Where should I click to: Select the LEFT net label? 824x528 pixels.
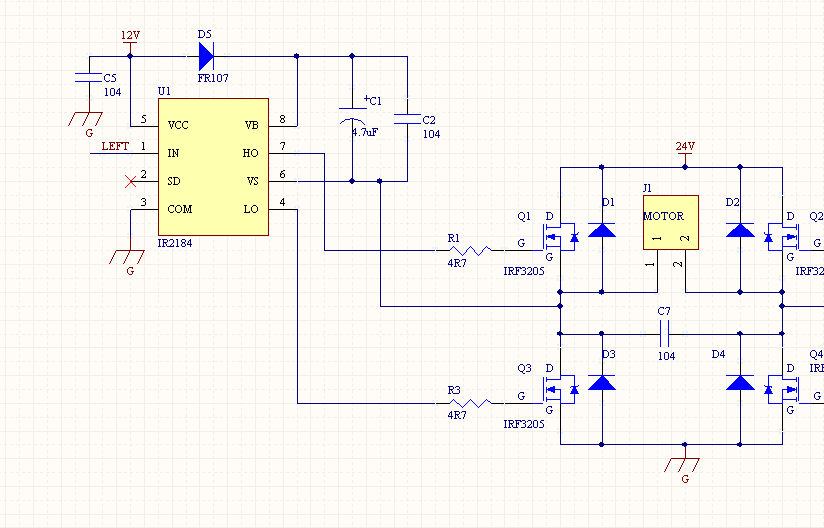(x=115, y=146)
